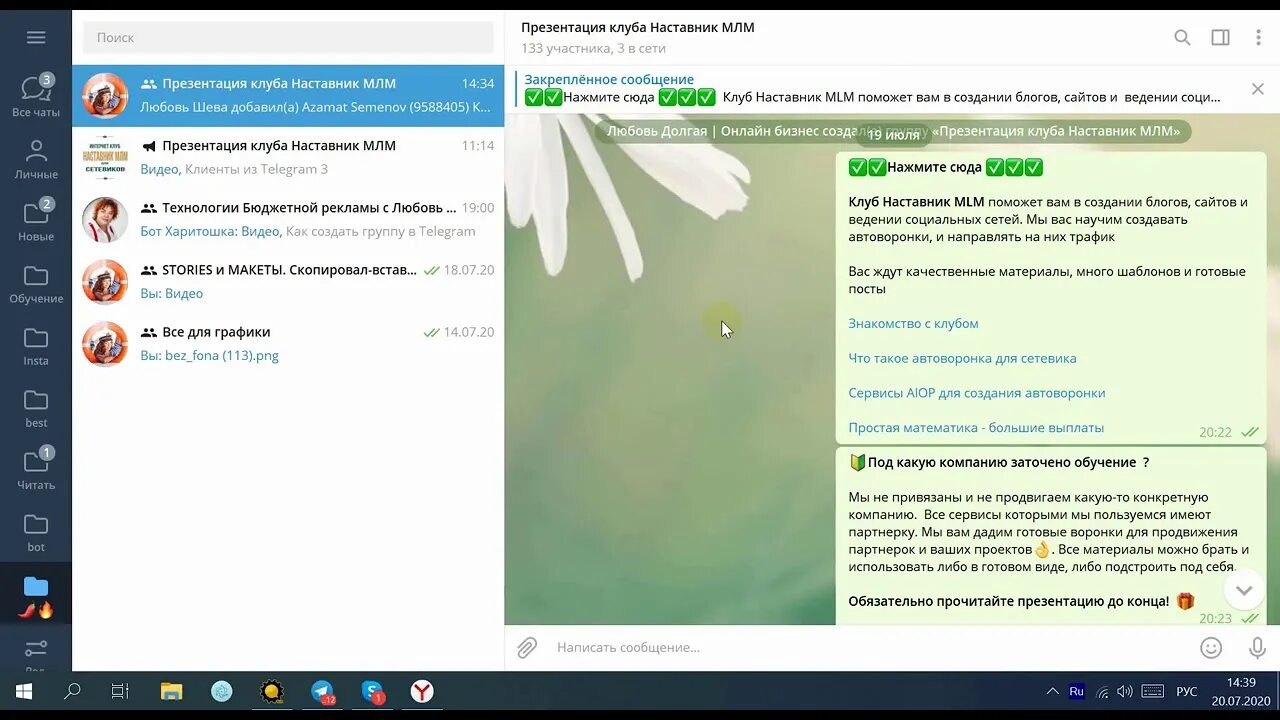Viewport: 1280px width, 720px height.
Task: Open the "Обучение" folder
Action: [36, 283]
